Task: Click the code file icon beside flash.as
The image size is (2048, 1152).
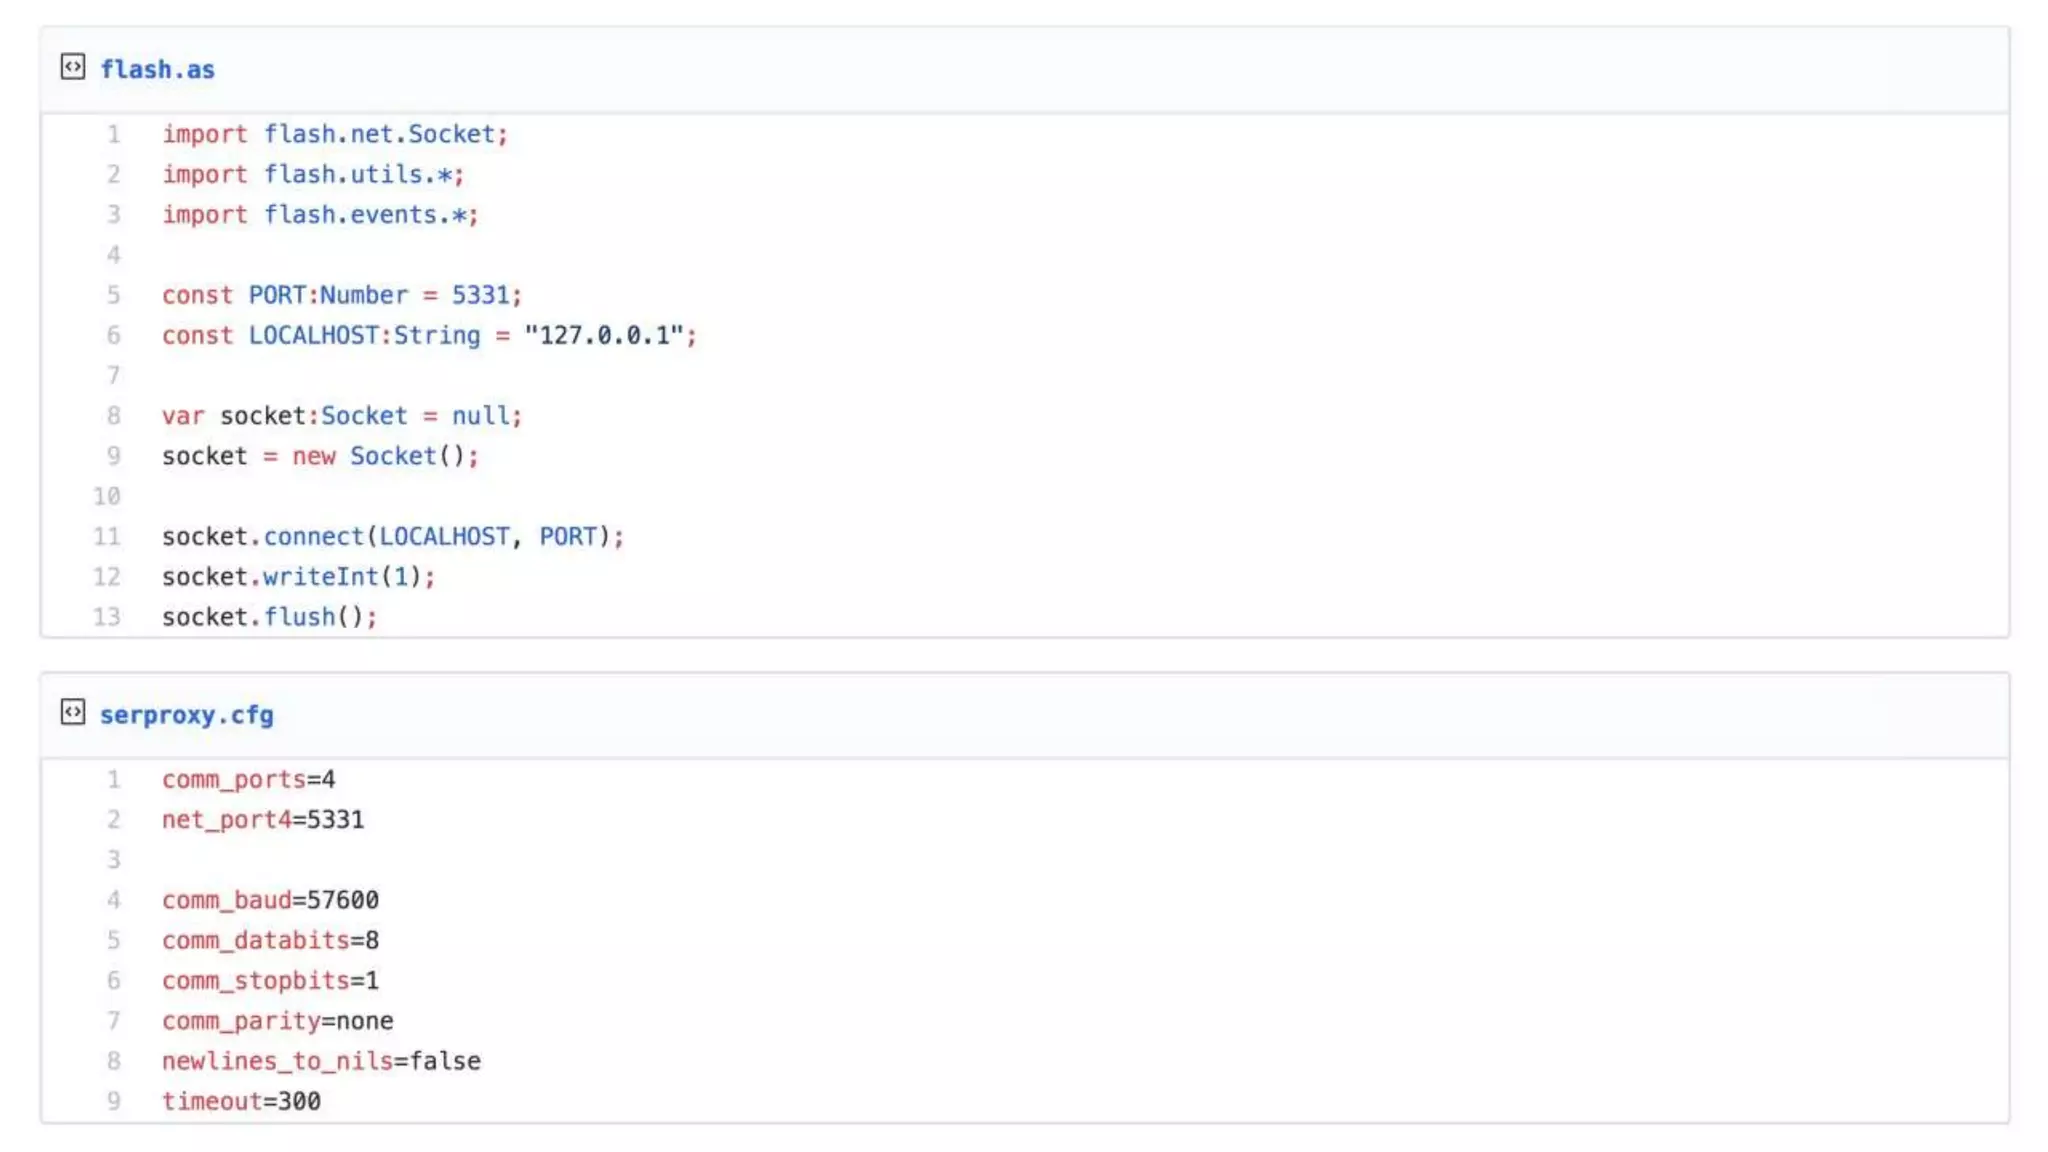Action: pyautogui.click(x=72, y=67)
